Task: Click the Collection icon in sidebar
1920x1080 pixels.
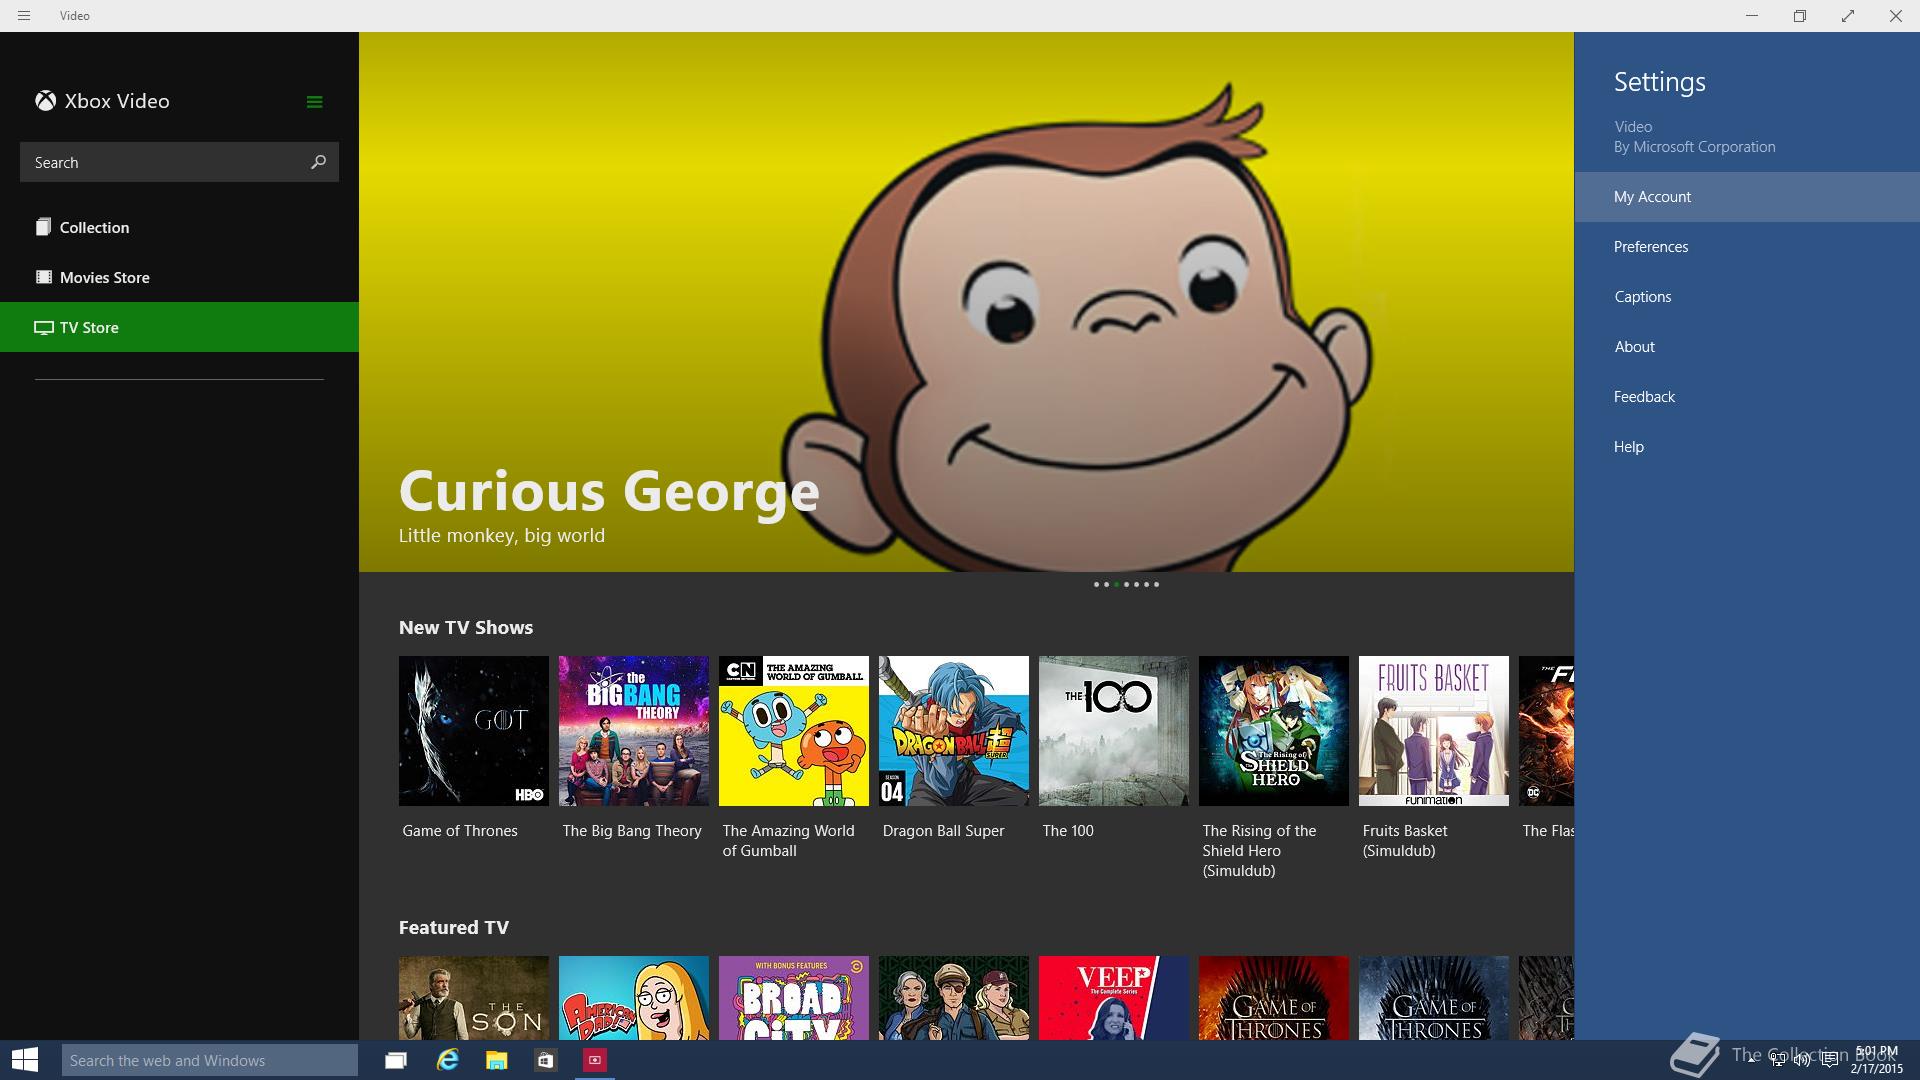Action: pyautogui.click(x=43, y=227)
